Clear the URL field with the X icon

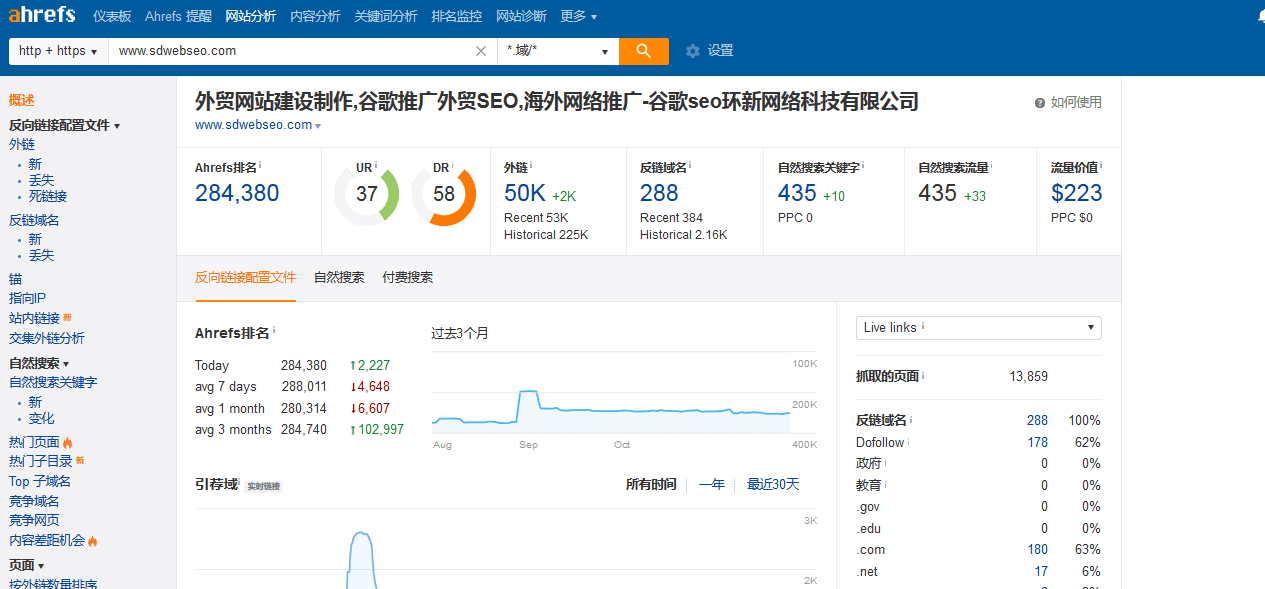[481, 51]
